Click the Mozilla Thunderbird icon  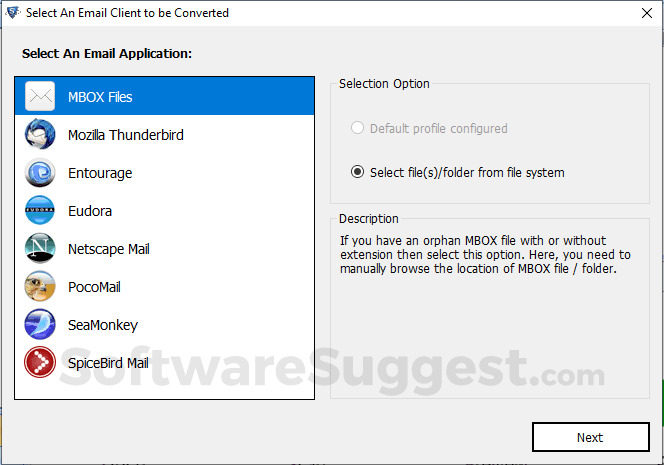40,135
